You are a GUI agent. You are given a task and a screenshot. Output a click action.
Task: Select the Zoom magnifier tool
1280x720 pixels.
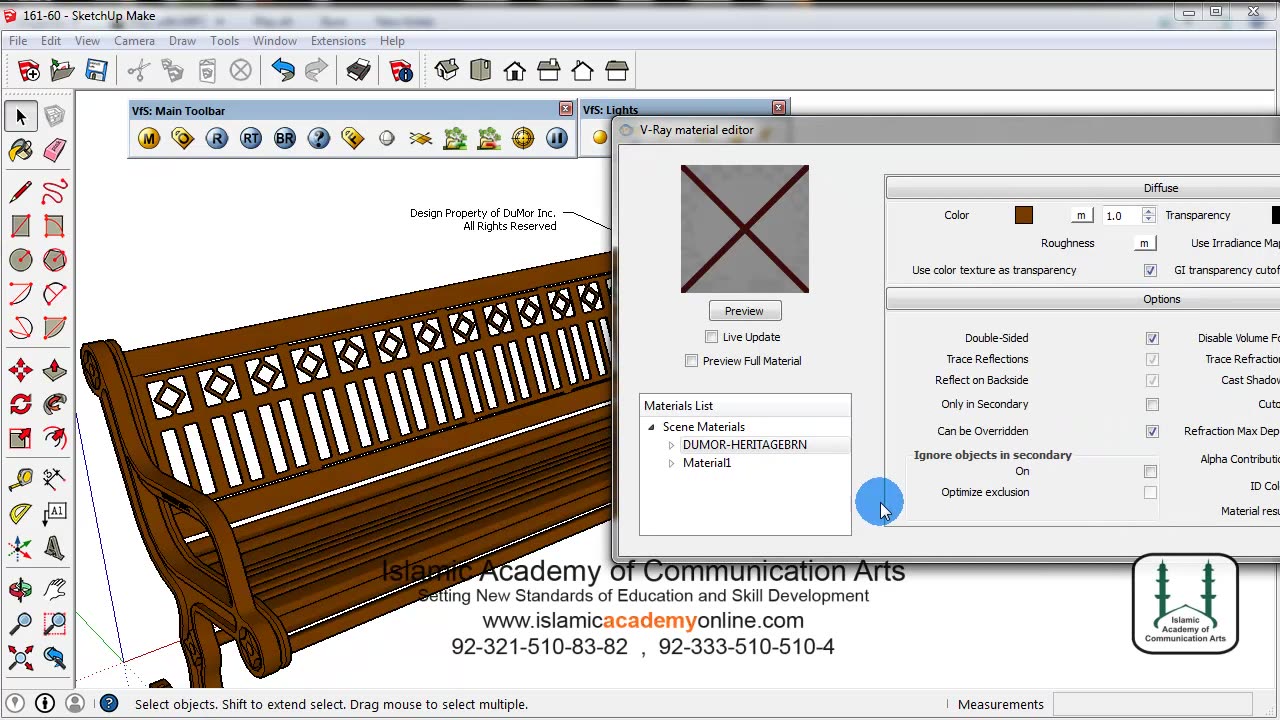tap(21, 624)
